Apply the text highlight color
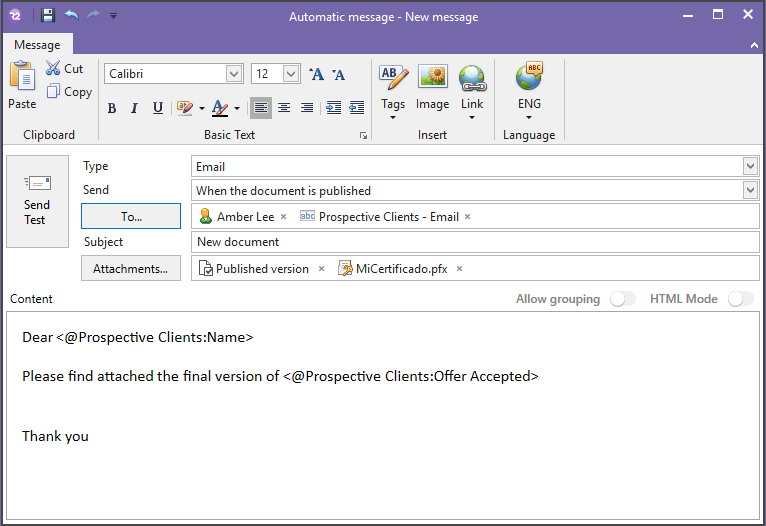The width and height of the screenshot is (766, 526). pos(185,108)
